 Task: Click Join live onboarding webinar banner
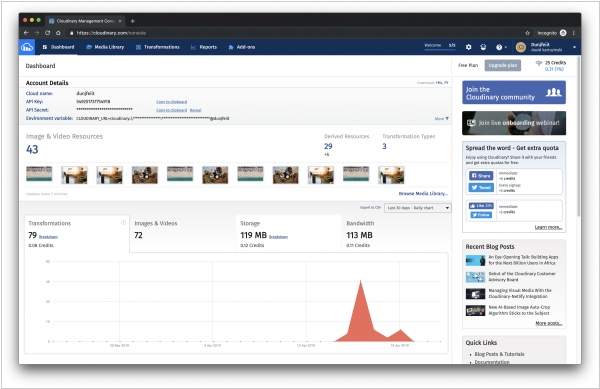[514, 123]
